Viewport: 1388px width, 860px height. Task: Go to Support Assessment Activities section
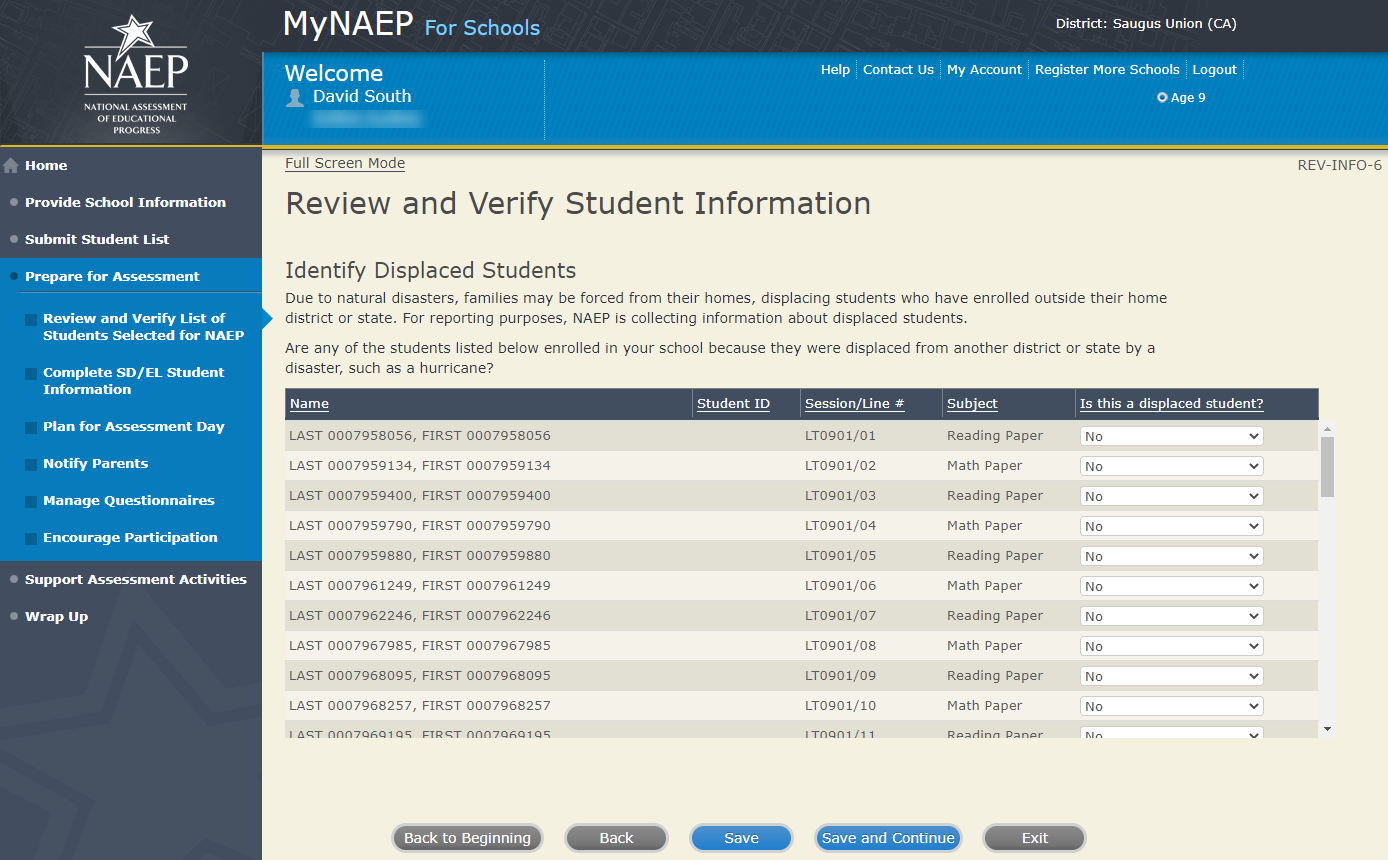(x=135, y=579)
